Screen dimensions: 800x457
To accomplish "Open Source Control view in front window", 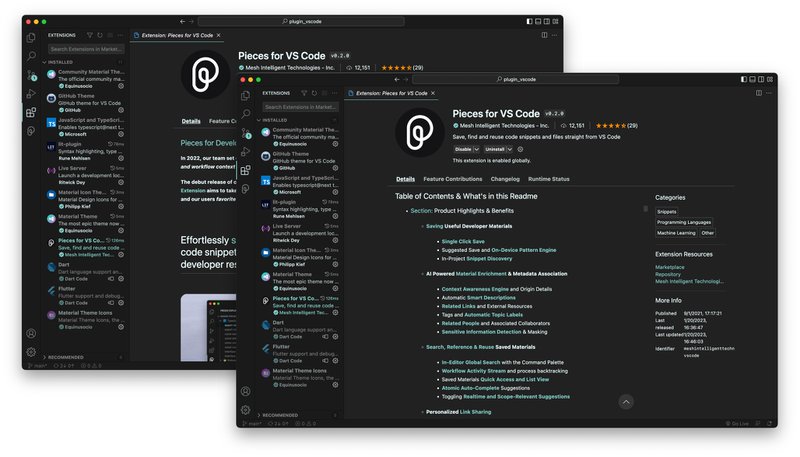I will [246, 133].
